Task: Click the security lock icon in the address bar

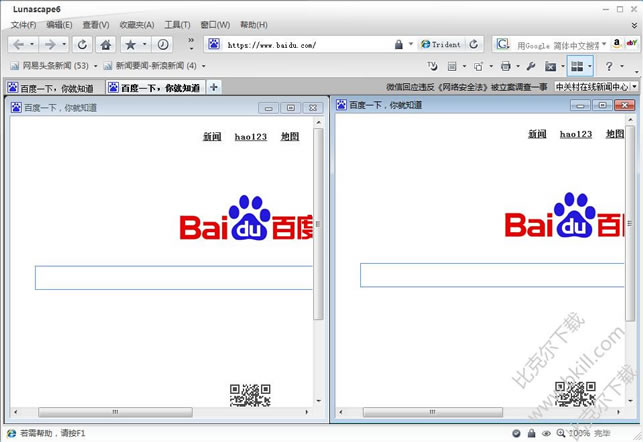Action: tap(399, 44)
